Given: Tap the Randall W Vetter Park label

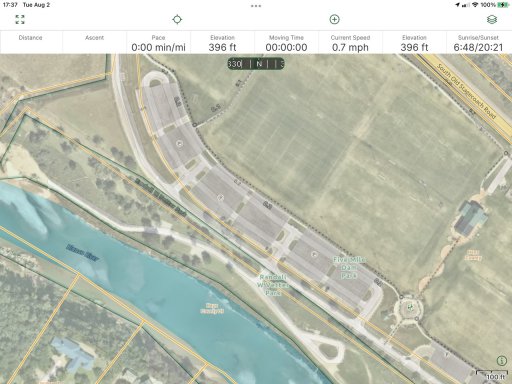Looking at the screenshot, I should click(273, 285).
